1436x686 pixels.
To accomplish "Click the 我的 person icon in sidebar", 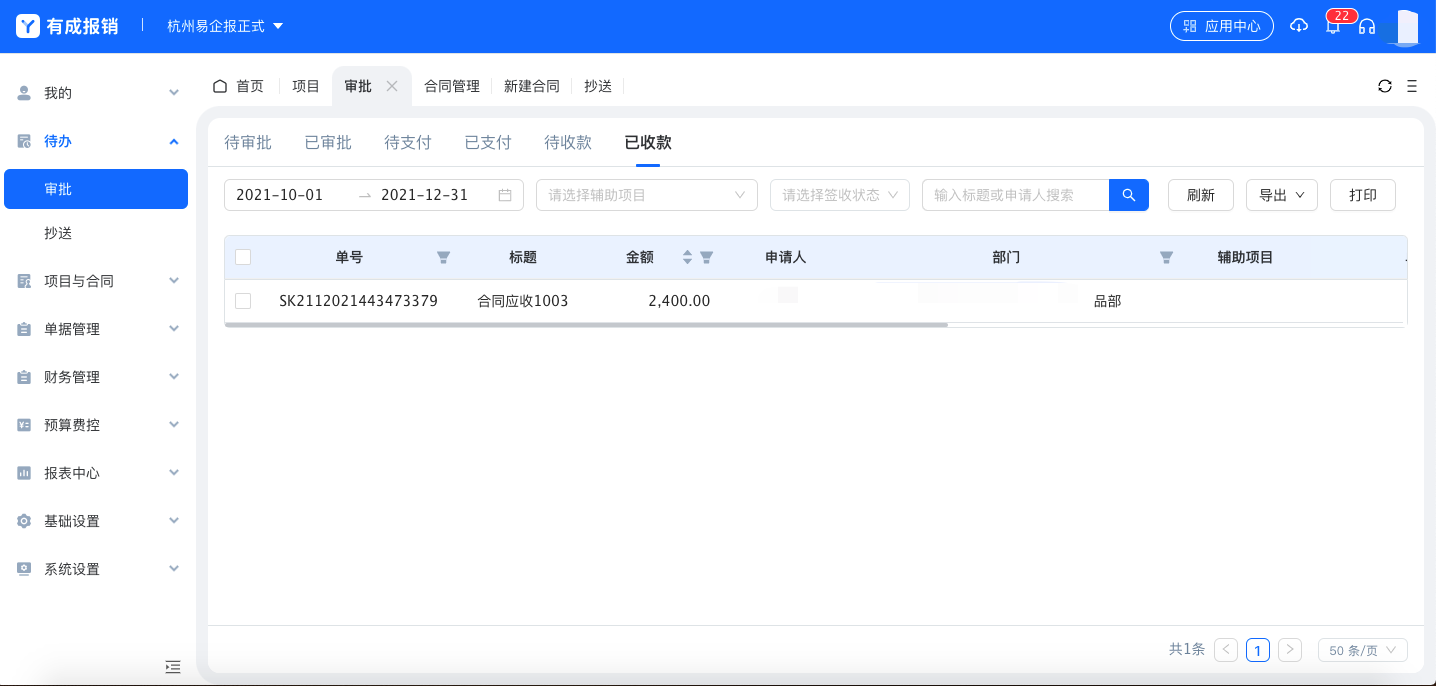I will click(x=25, y=93).
